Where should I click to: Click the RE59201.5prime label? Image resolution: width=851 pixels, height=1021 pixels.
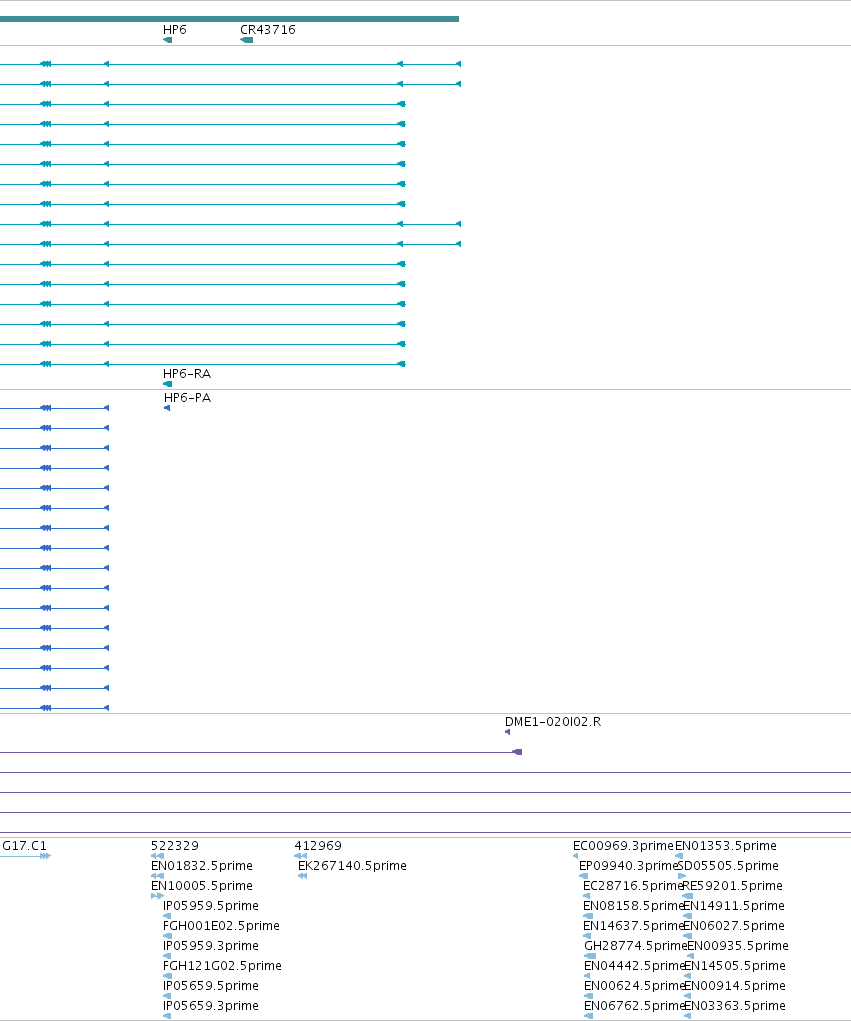coord(732,886)
